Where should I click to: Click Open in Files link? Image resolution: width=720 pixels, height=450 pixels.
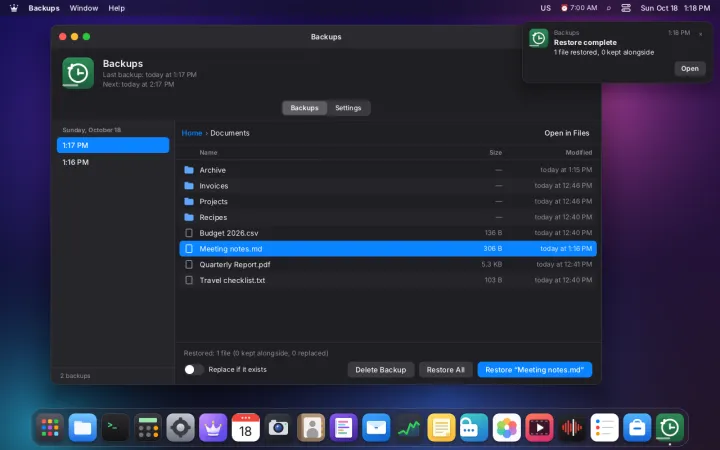pos(567,133)
